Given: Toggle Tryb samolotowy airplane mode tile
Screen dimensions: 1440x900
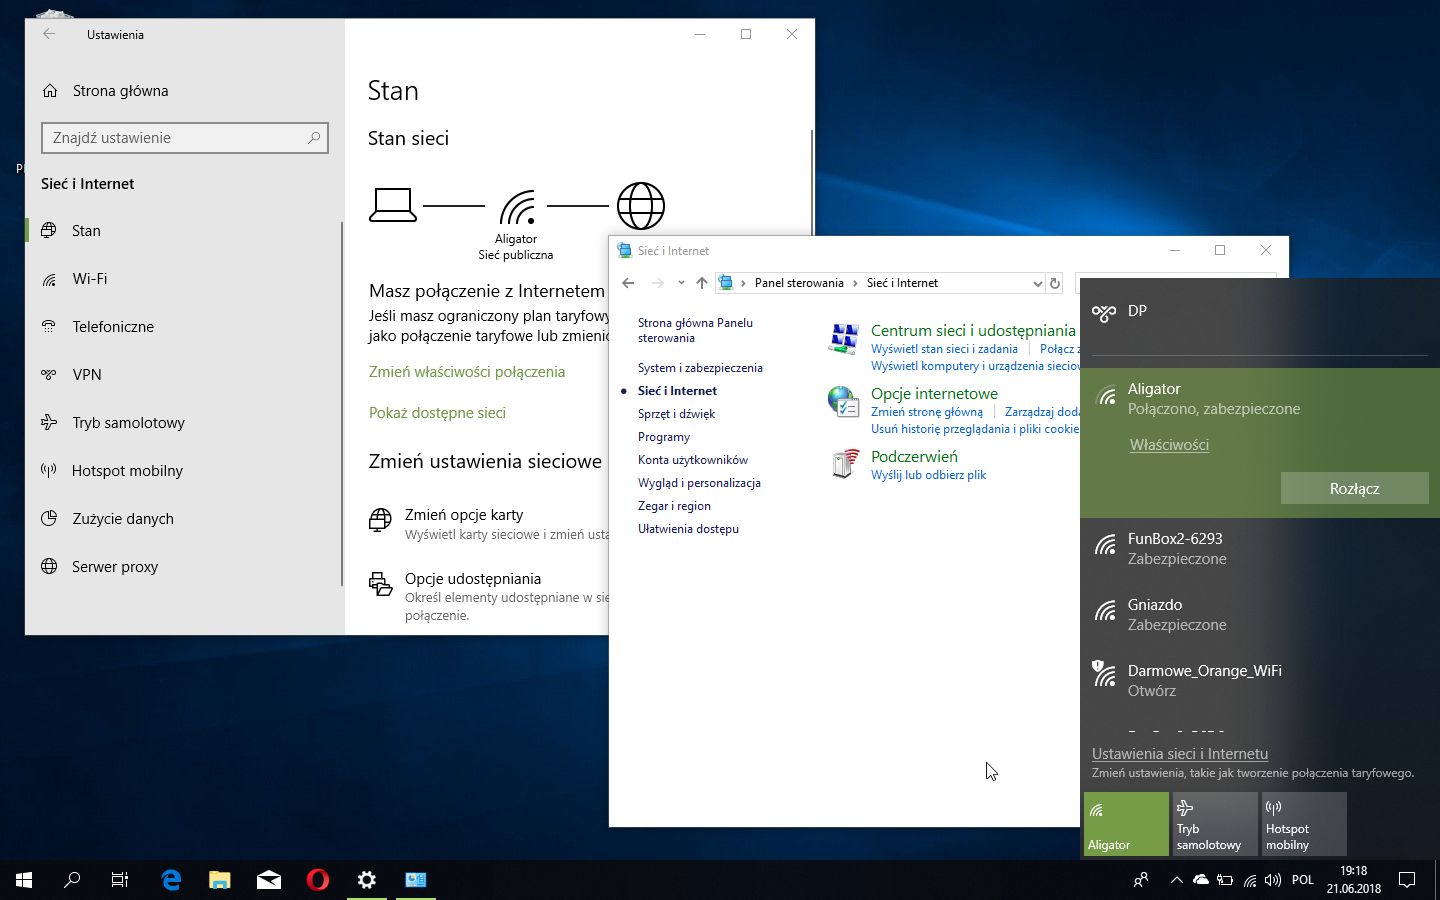Looking at the screenshot, I should click(1214, 824).
